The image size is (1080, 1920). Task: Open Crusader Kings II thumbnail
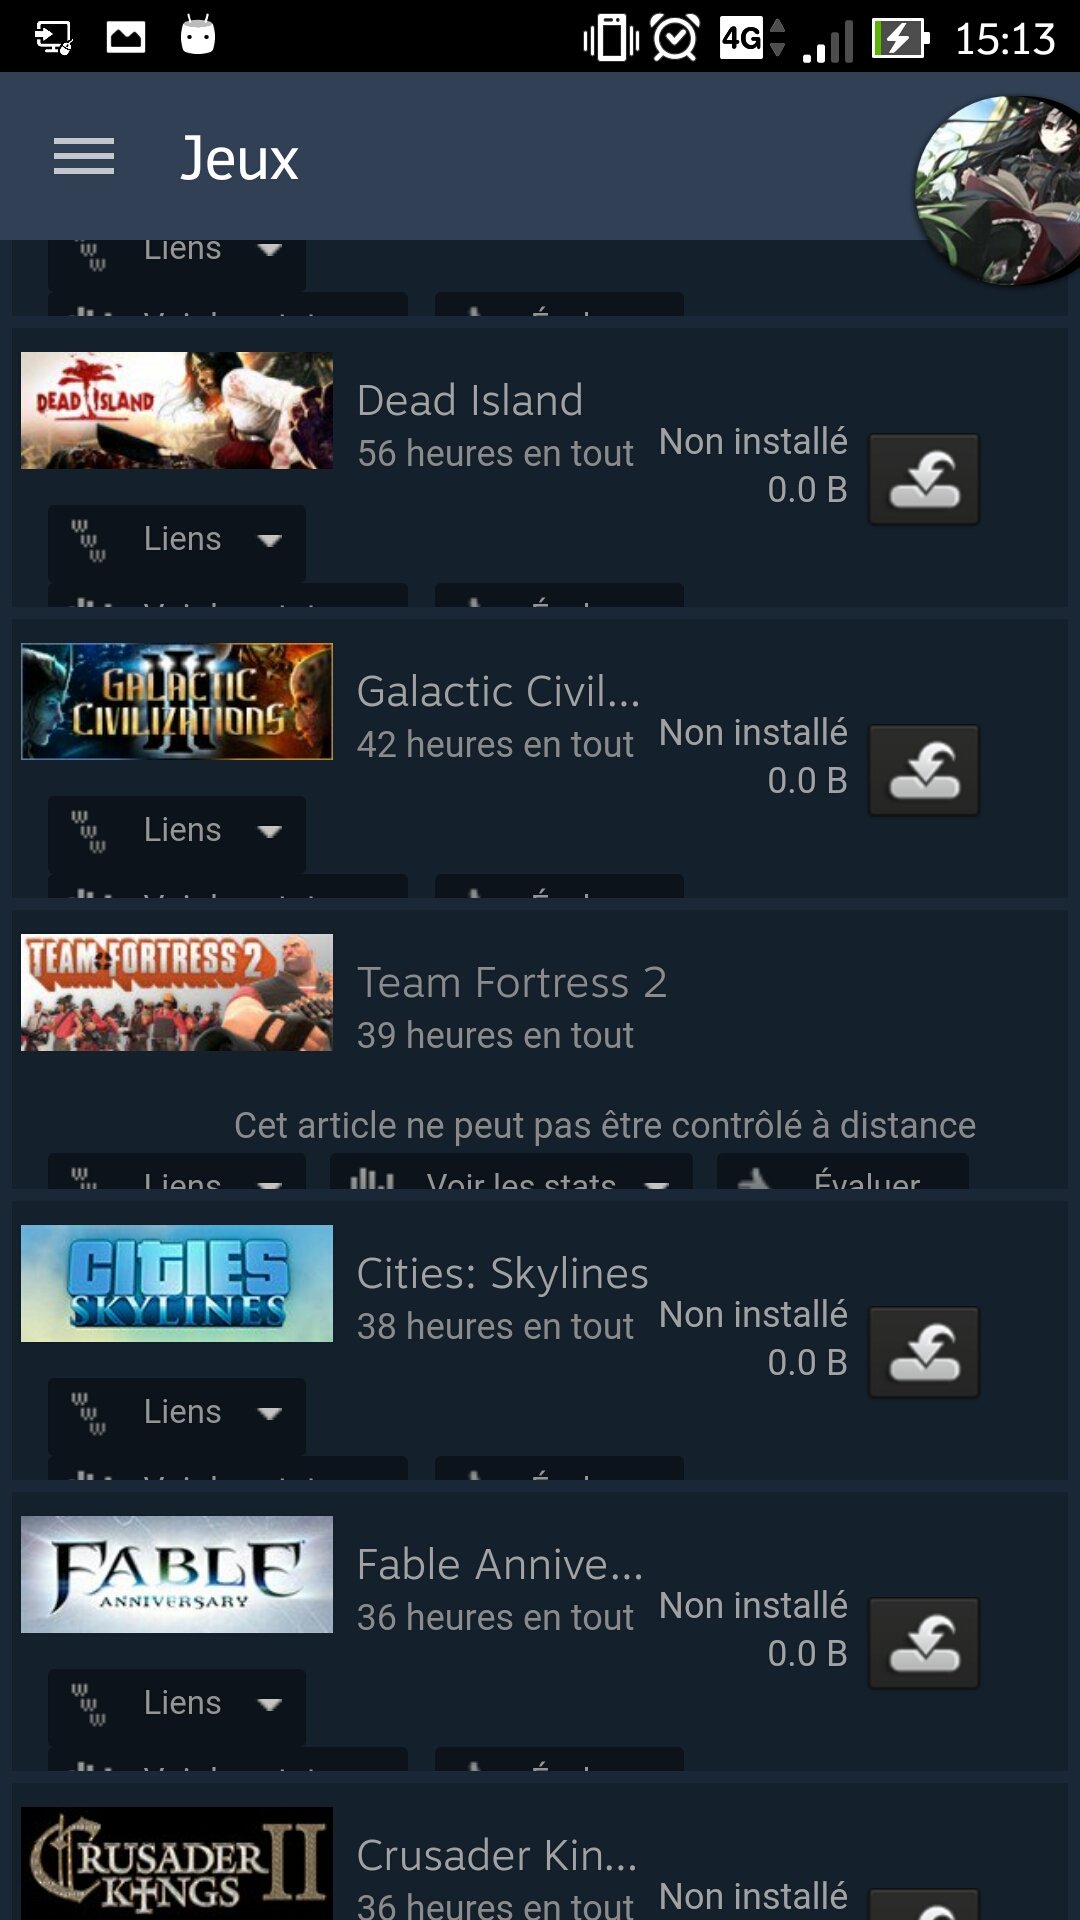pyautogui.click(x=177, y=1863)
